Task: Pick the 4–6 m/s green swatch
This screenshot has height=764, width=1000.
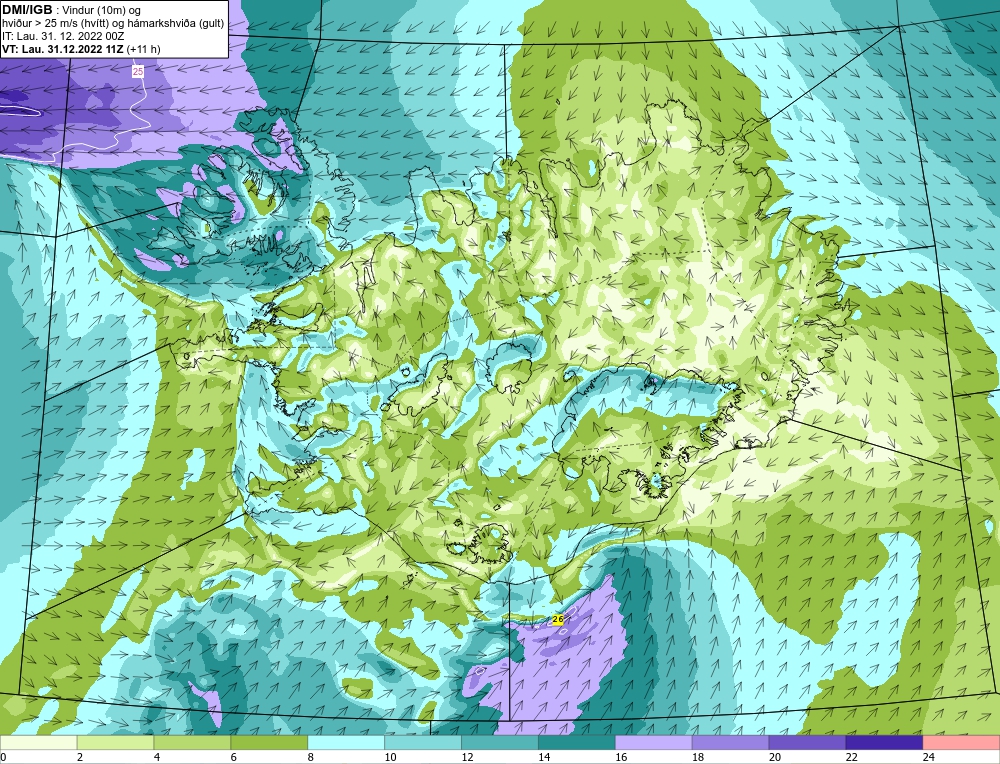Action: tap(192, 742)
